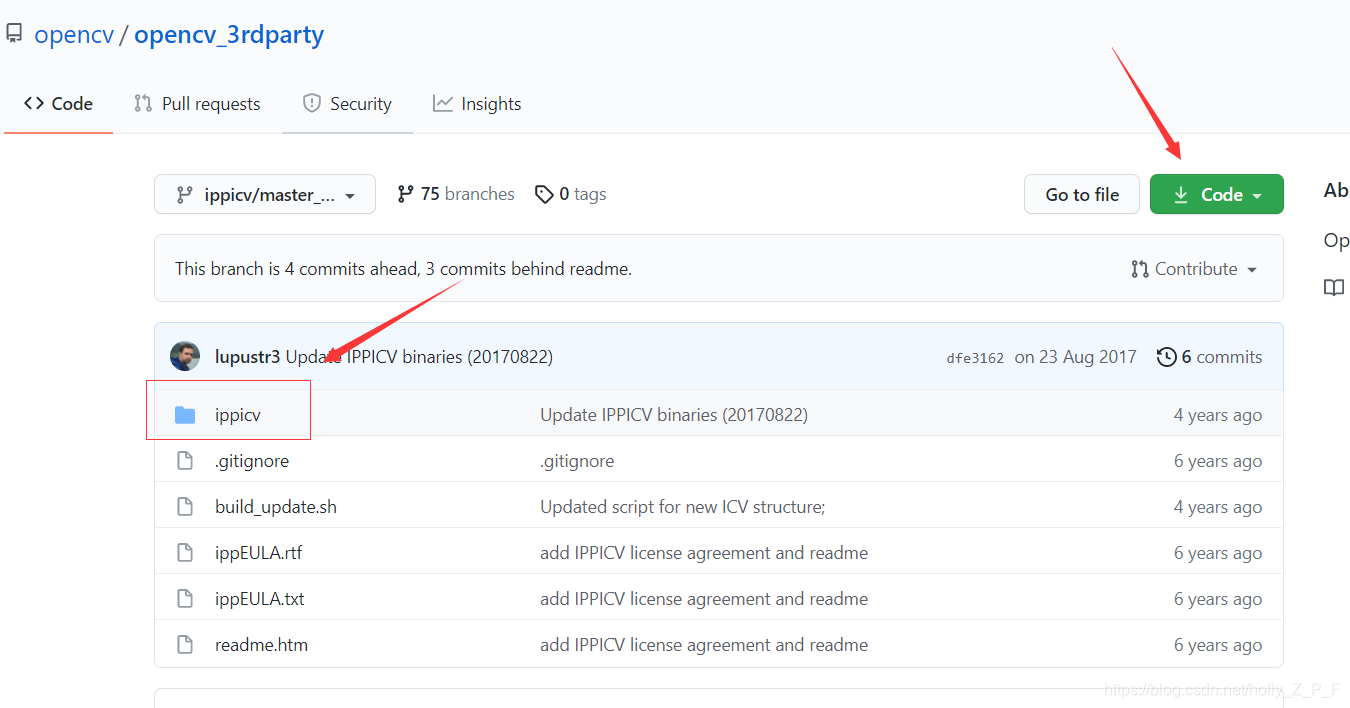Open ippEULA.rtf row commit message

point(704,553)
